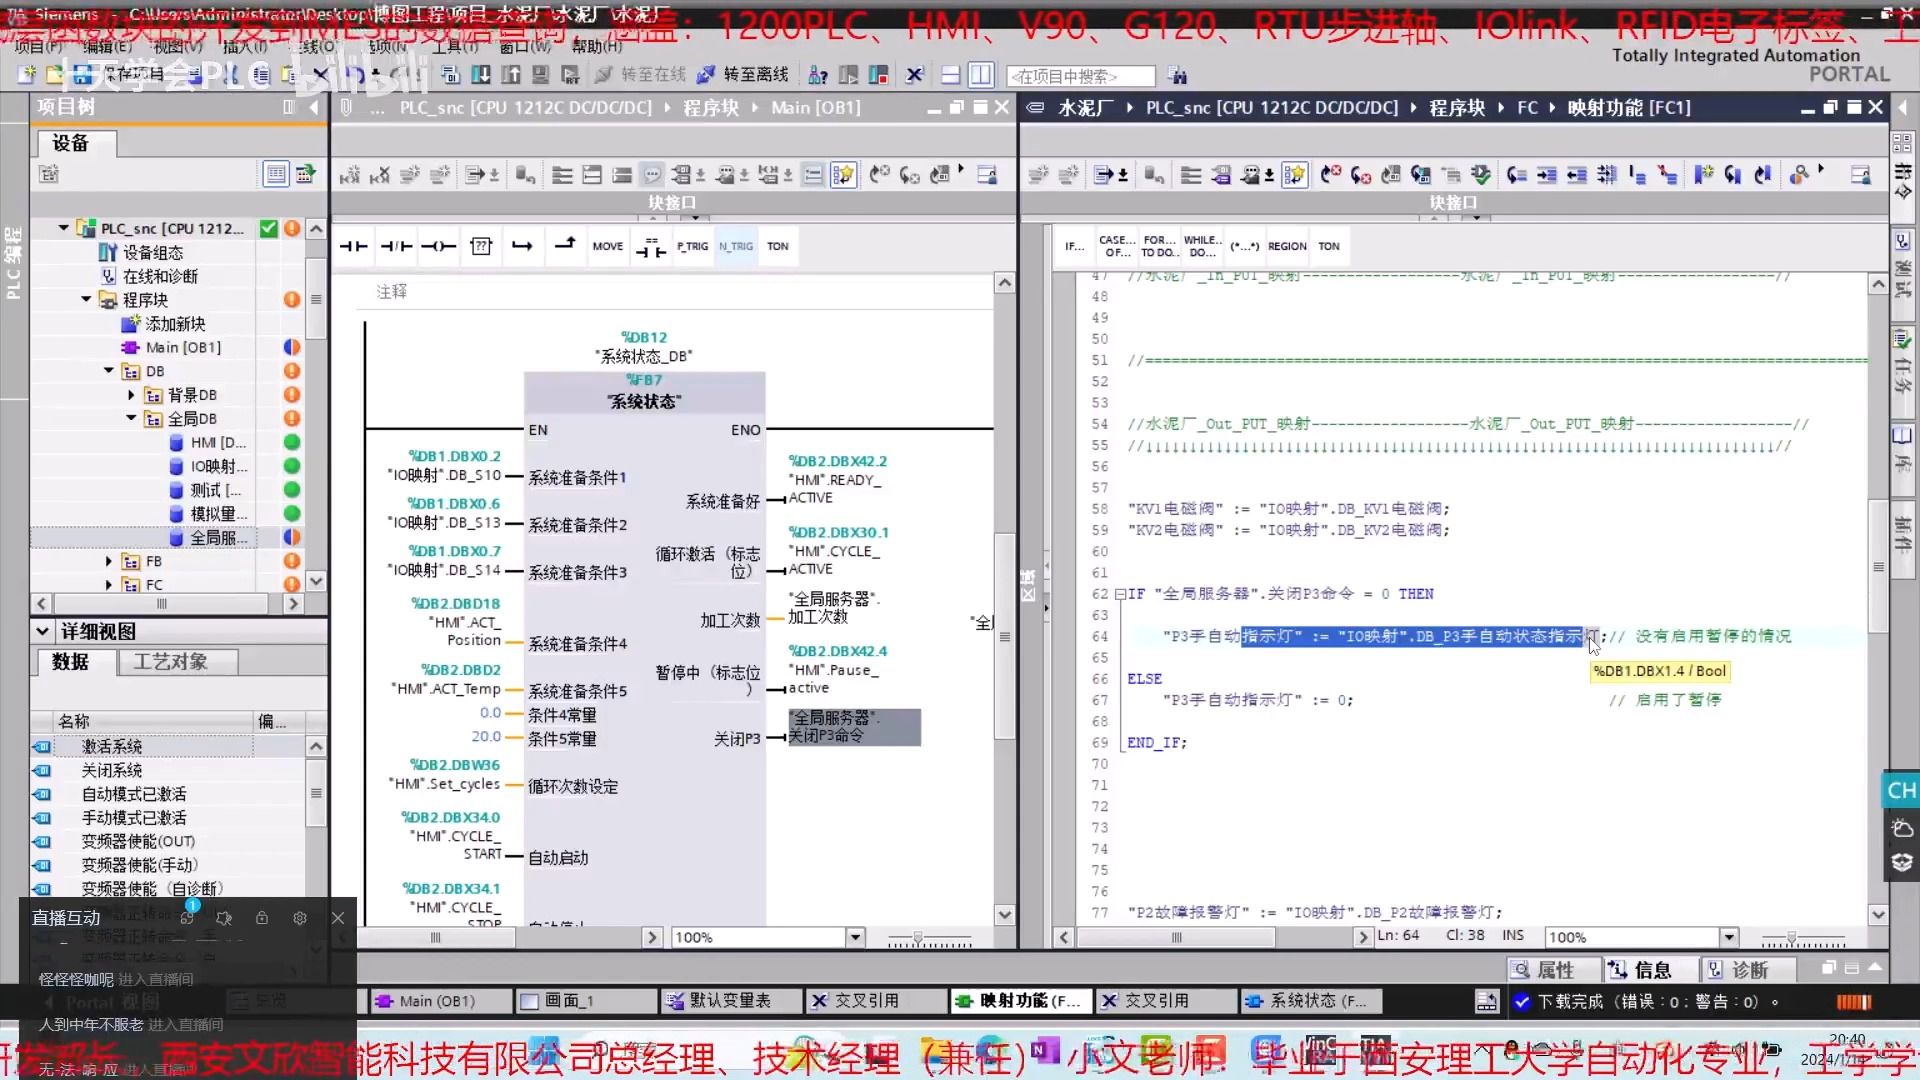
Task: Insert a normally open contact
Action: (353, 246)
